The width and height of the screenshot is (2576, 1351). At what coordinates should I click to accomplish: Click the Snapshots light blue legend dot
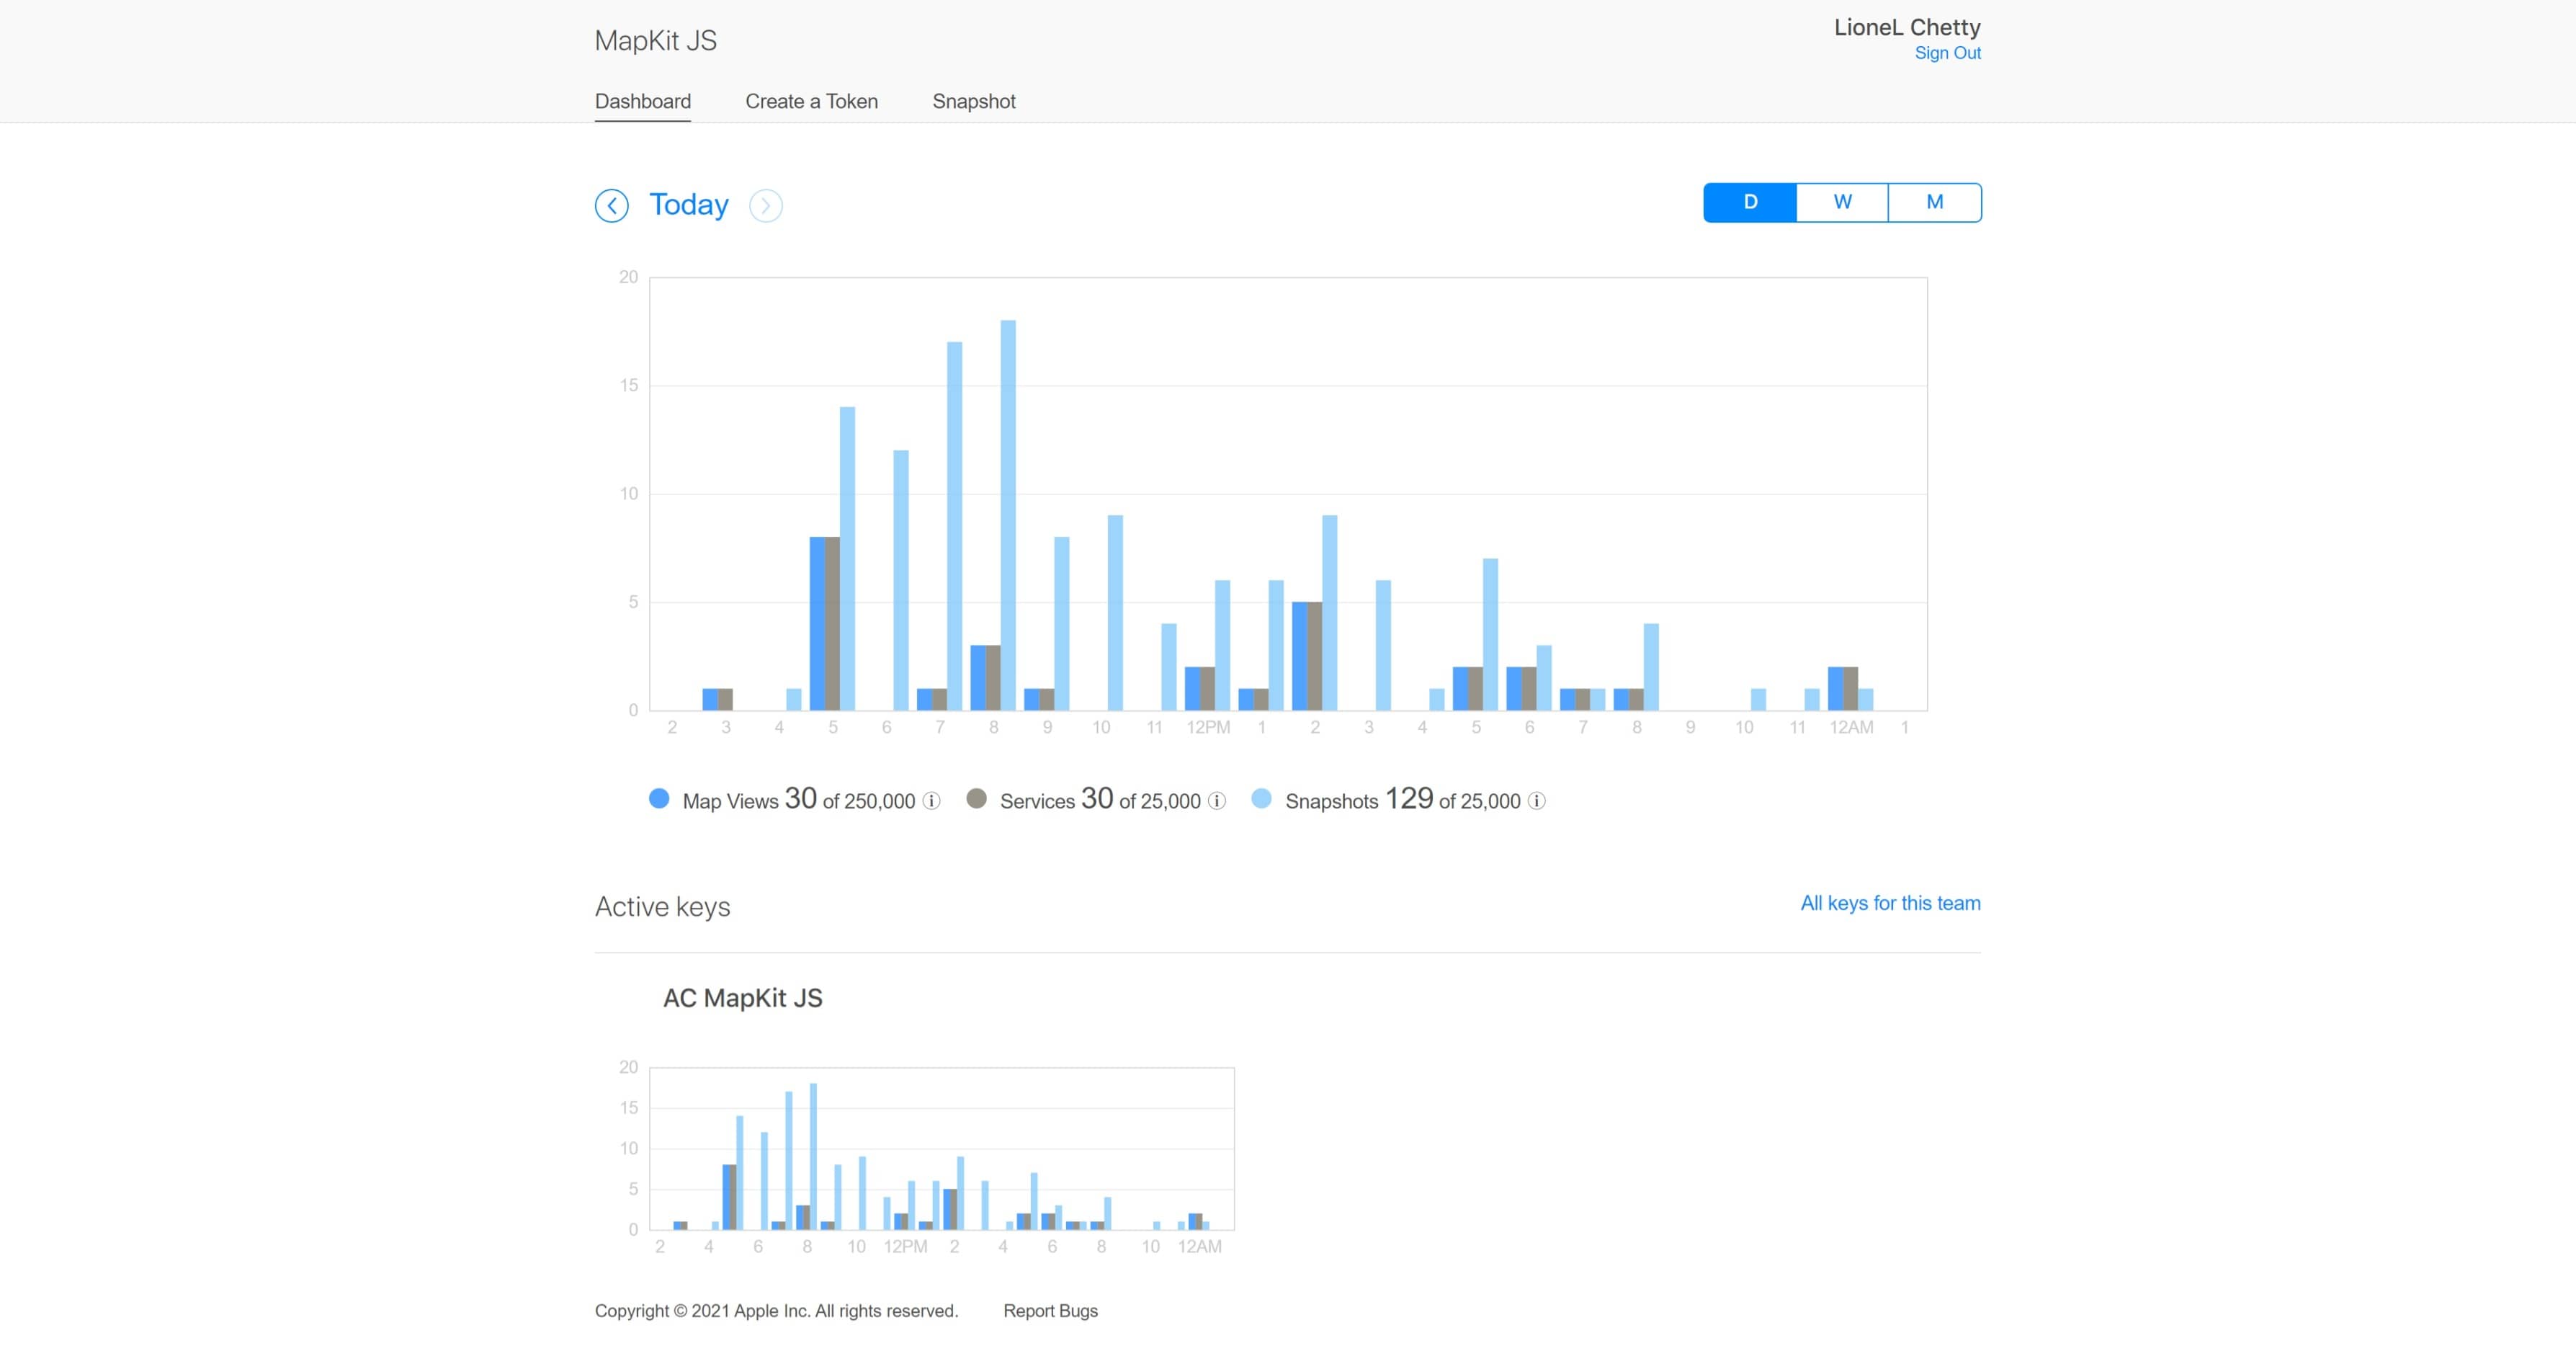1262,798
